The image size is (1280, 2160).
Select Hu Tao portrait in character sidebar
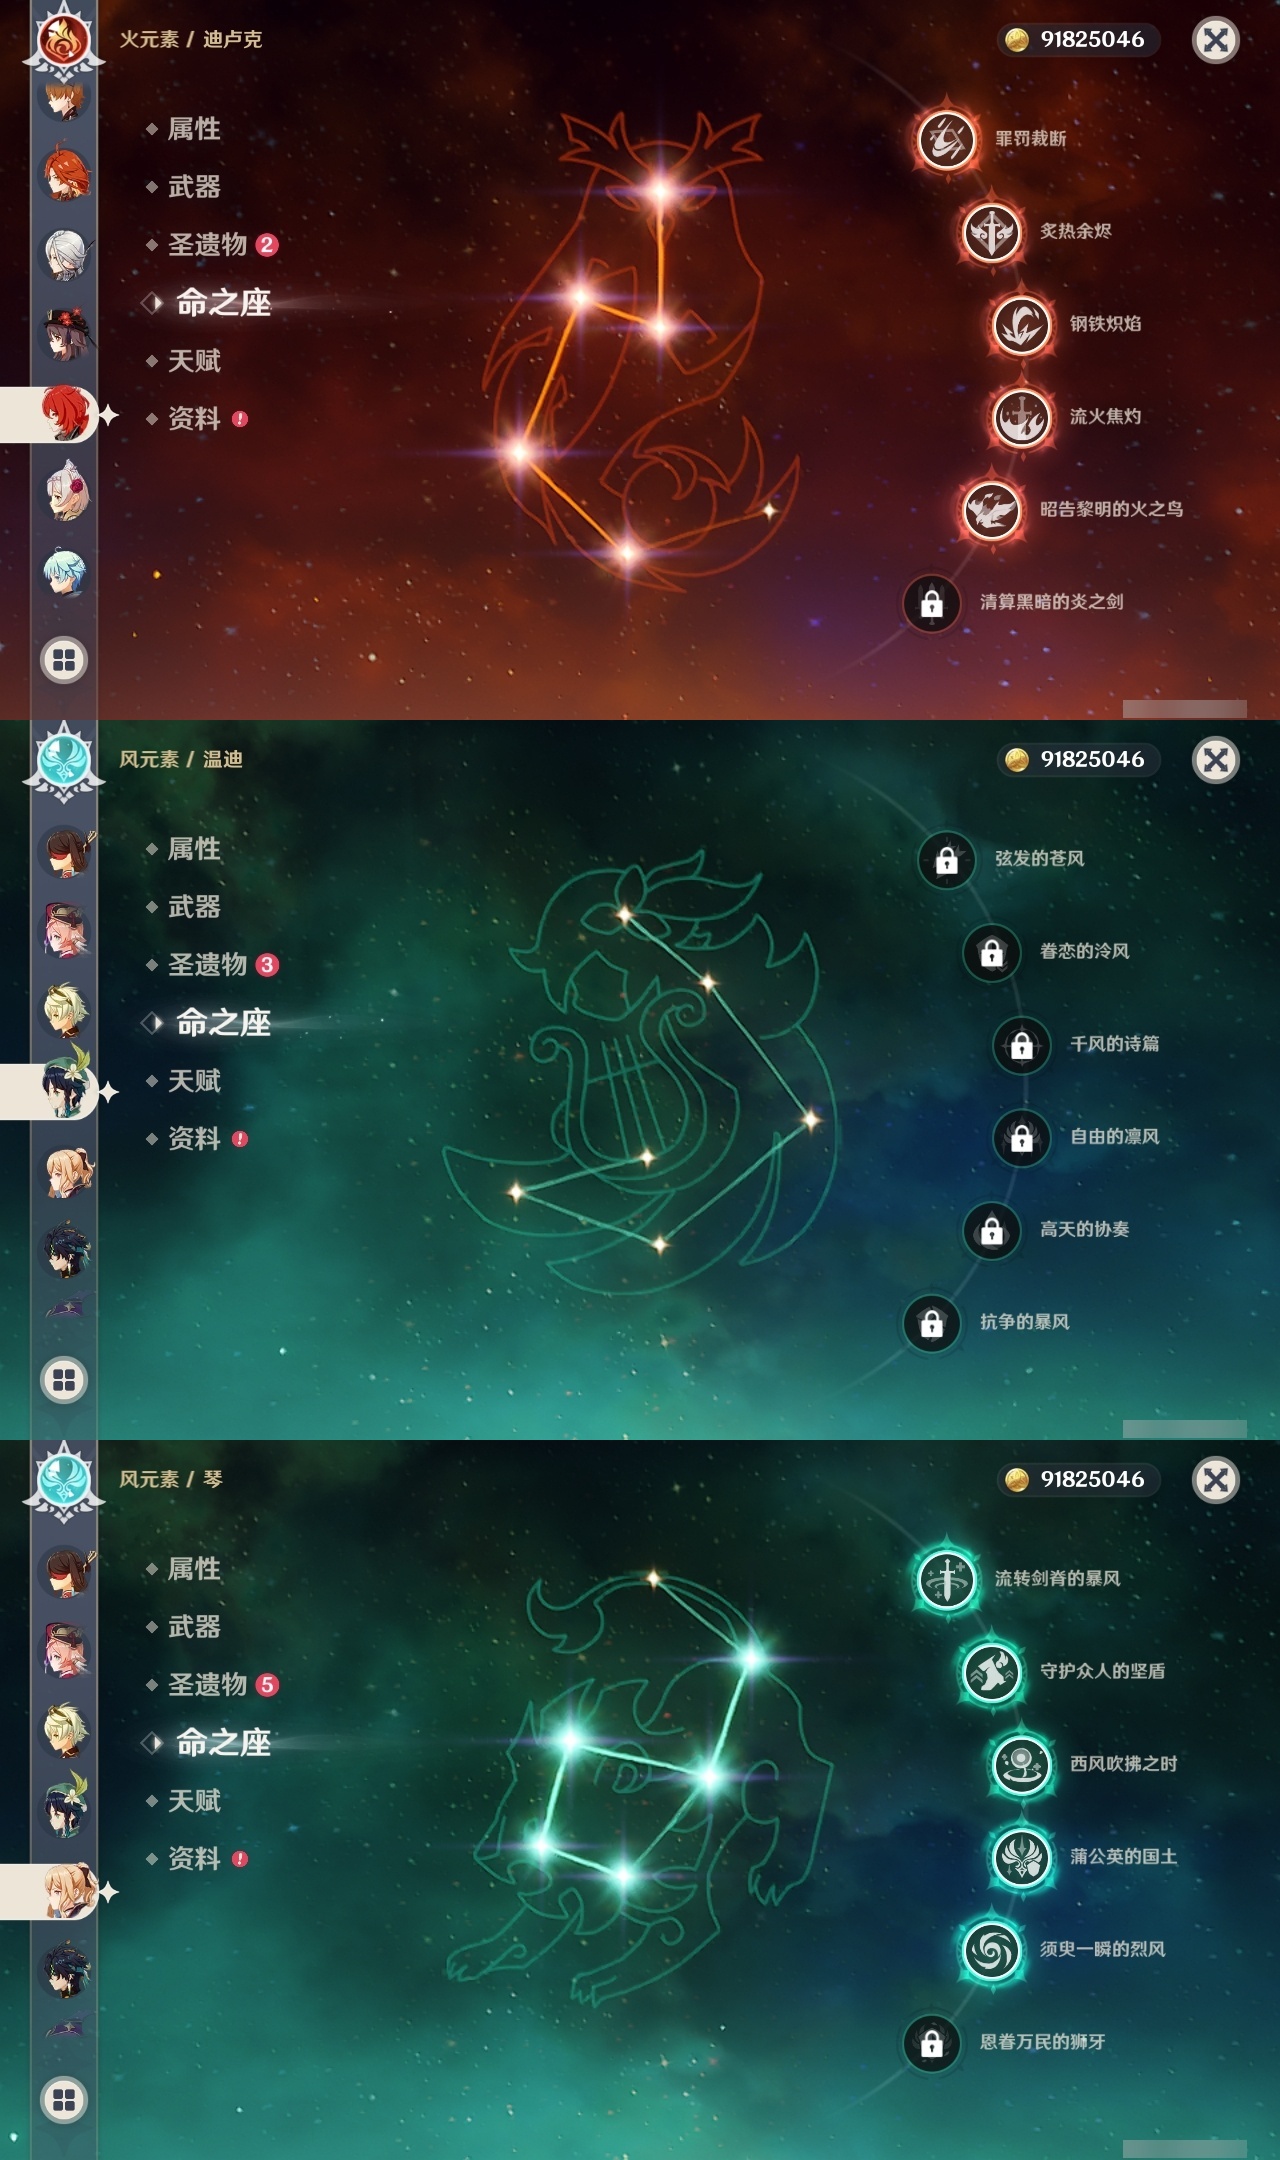[x=66, y=333]
